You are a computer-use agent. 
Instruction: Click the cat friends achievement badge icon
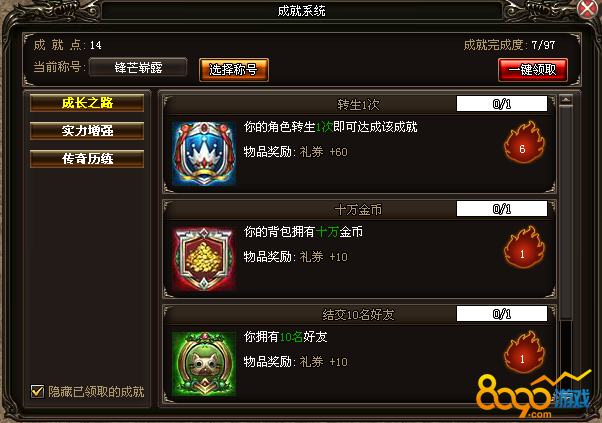click(204, 364)
